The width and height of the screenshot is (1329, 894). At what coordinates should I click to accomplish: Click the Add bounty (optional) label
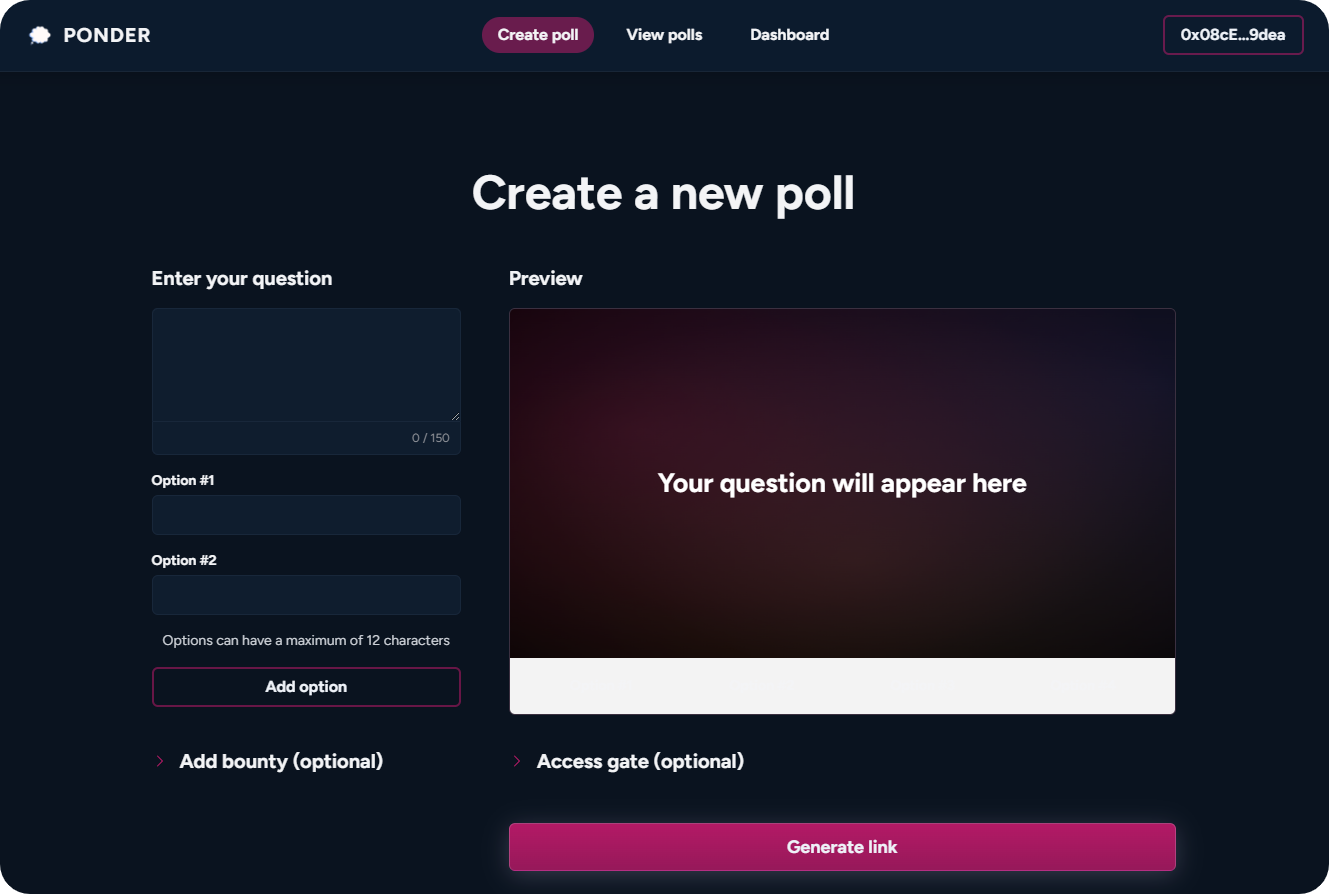click(281, 762)
